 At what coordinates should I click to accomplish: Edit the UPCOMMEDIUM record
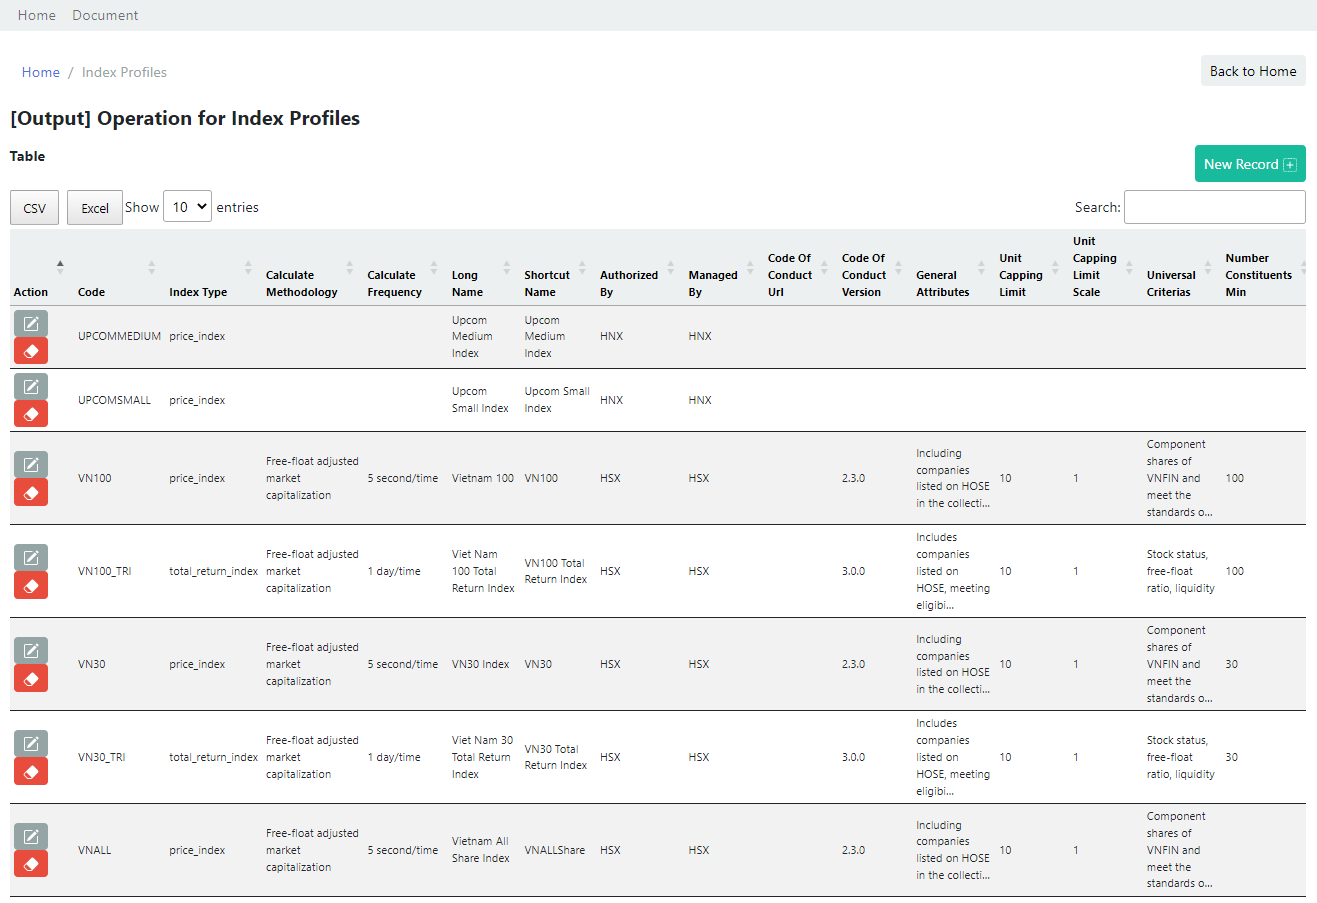point(31,323)
